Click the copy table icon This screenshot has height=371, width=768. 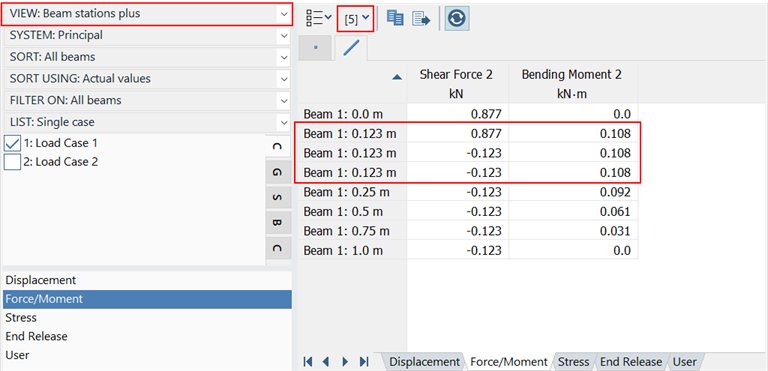(x=395, y=18)
